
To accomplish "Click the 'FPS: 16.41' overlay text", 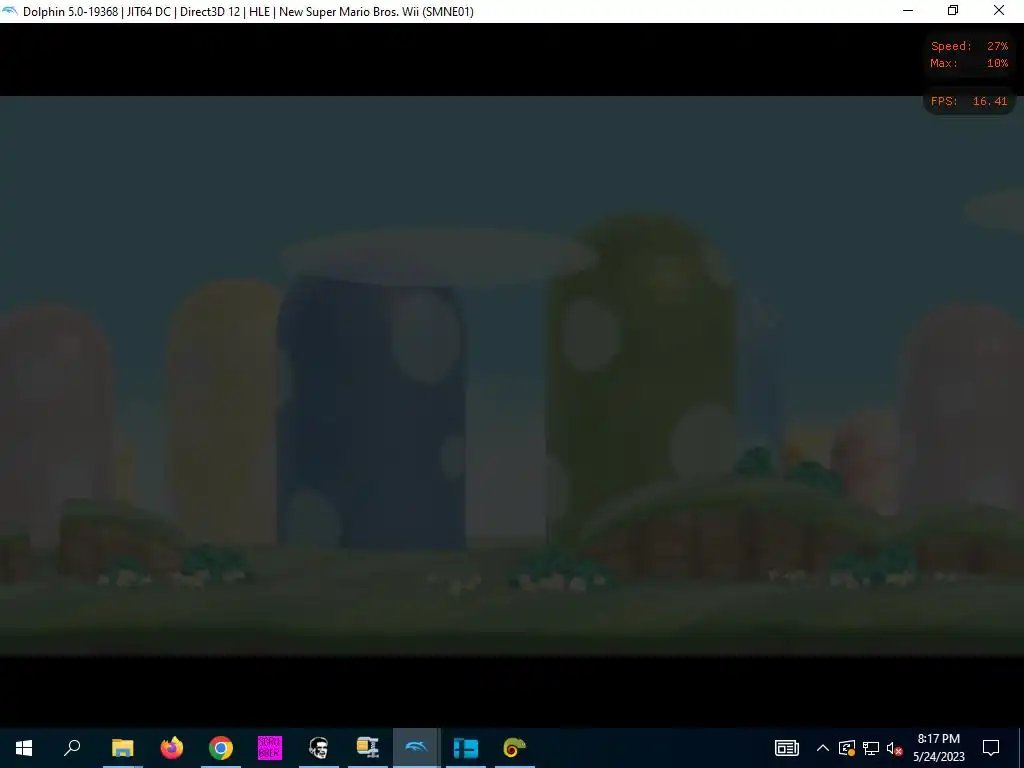I will (x=969, y=101).
